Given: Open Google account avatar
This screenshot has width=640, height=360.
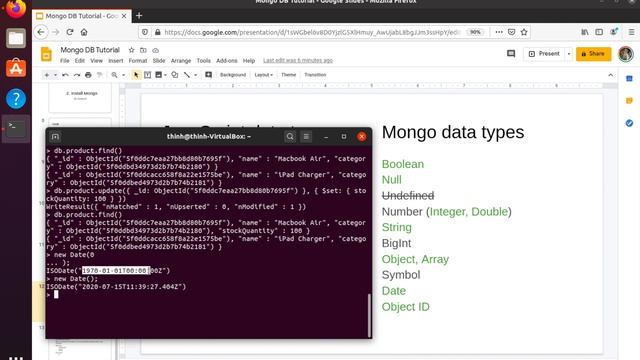Looking at the screenshot, I should point(625,54).
